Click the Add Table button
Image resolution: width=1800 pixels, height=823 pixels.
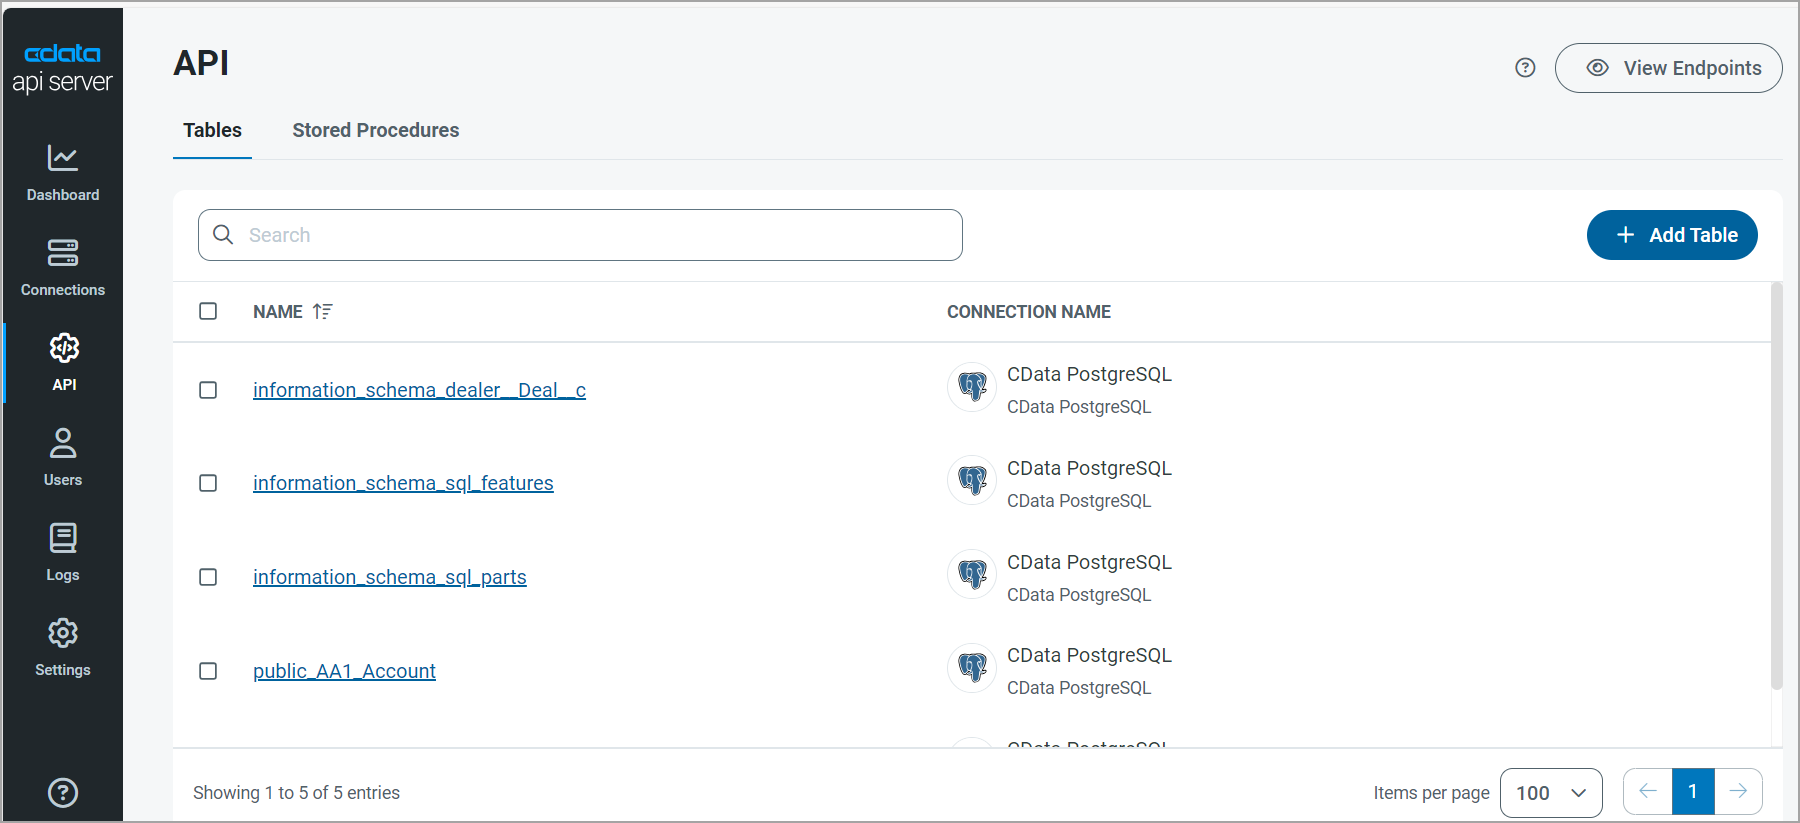coord(1671,235)
